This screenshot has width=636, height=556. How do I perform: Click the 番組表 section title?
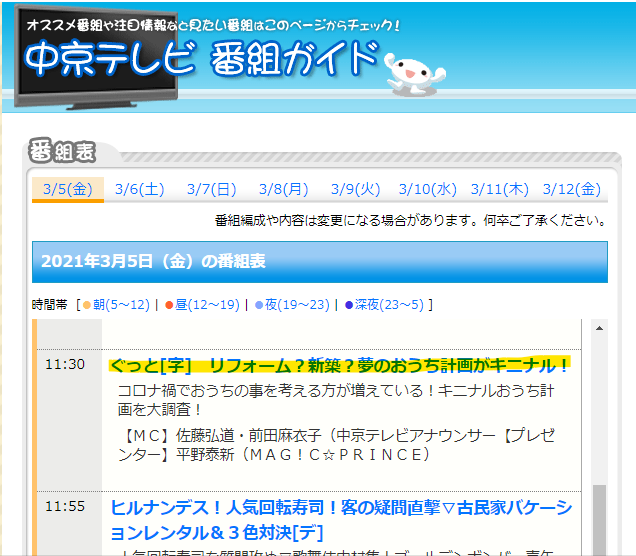(x=62, y=151)
